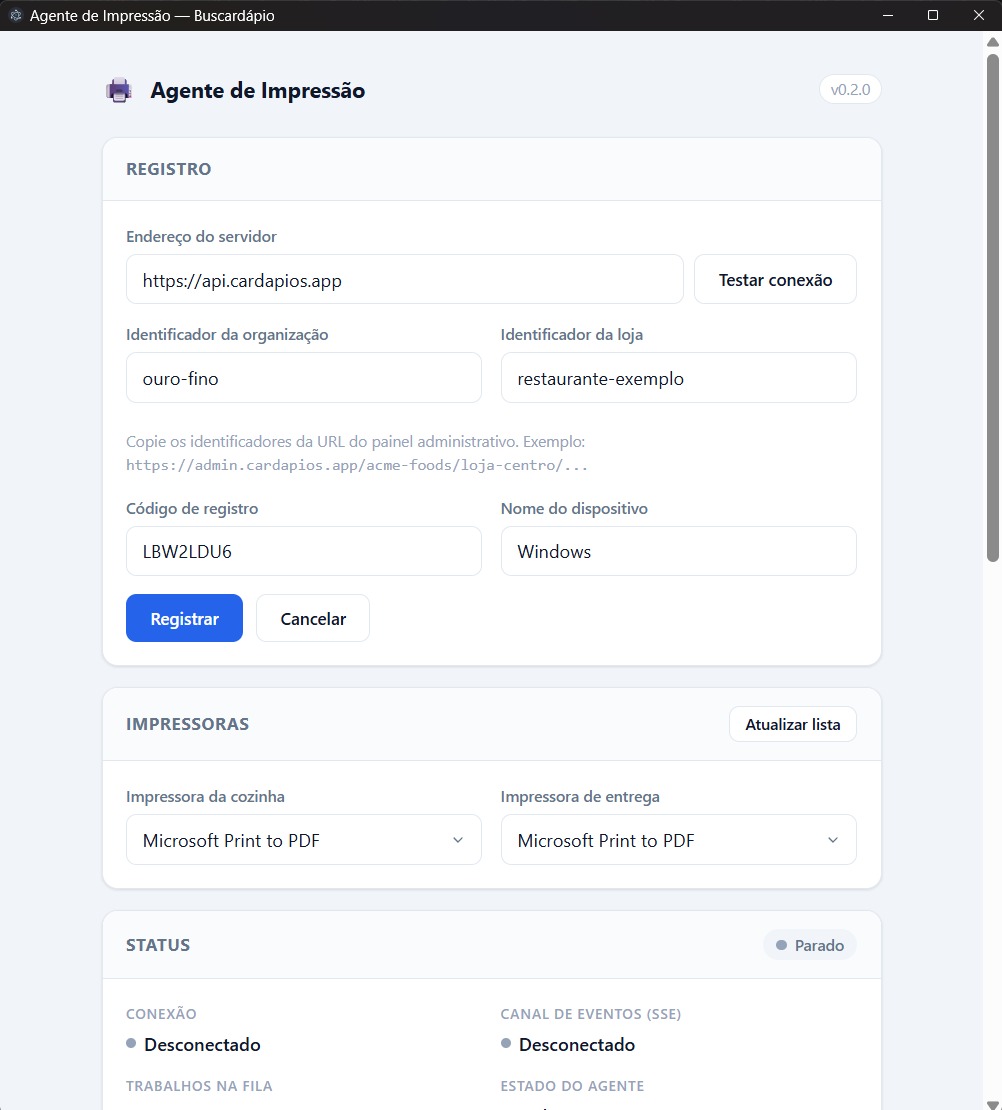Click the STATUS section heading
Viewport: 1002px width, 1110px height.
pyautogui.click(x=158, y=945)
